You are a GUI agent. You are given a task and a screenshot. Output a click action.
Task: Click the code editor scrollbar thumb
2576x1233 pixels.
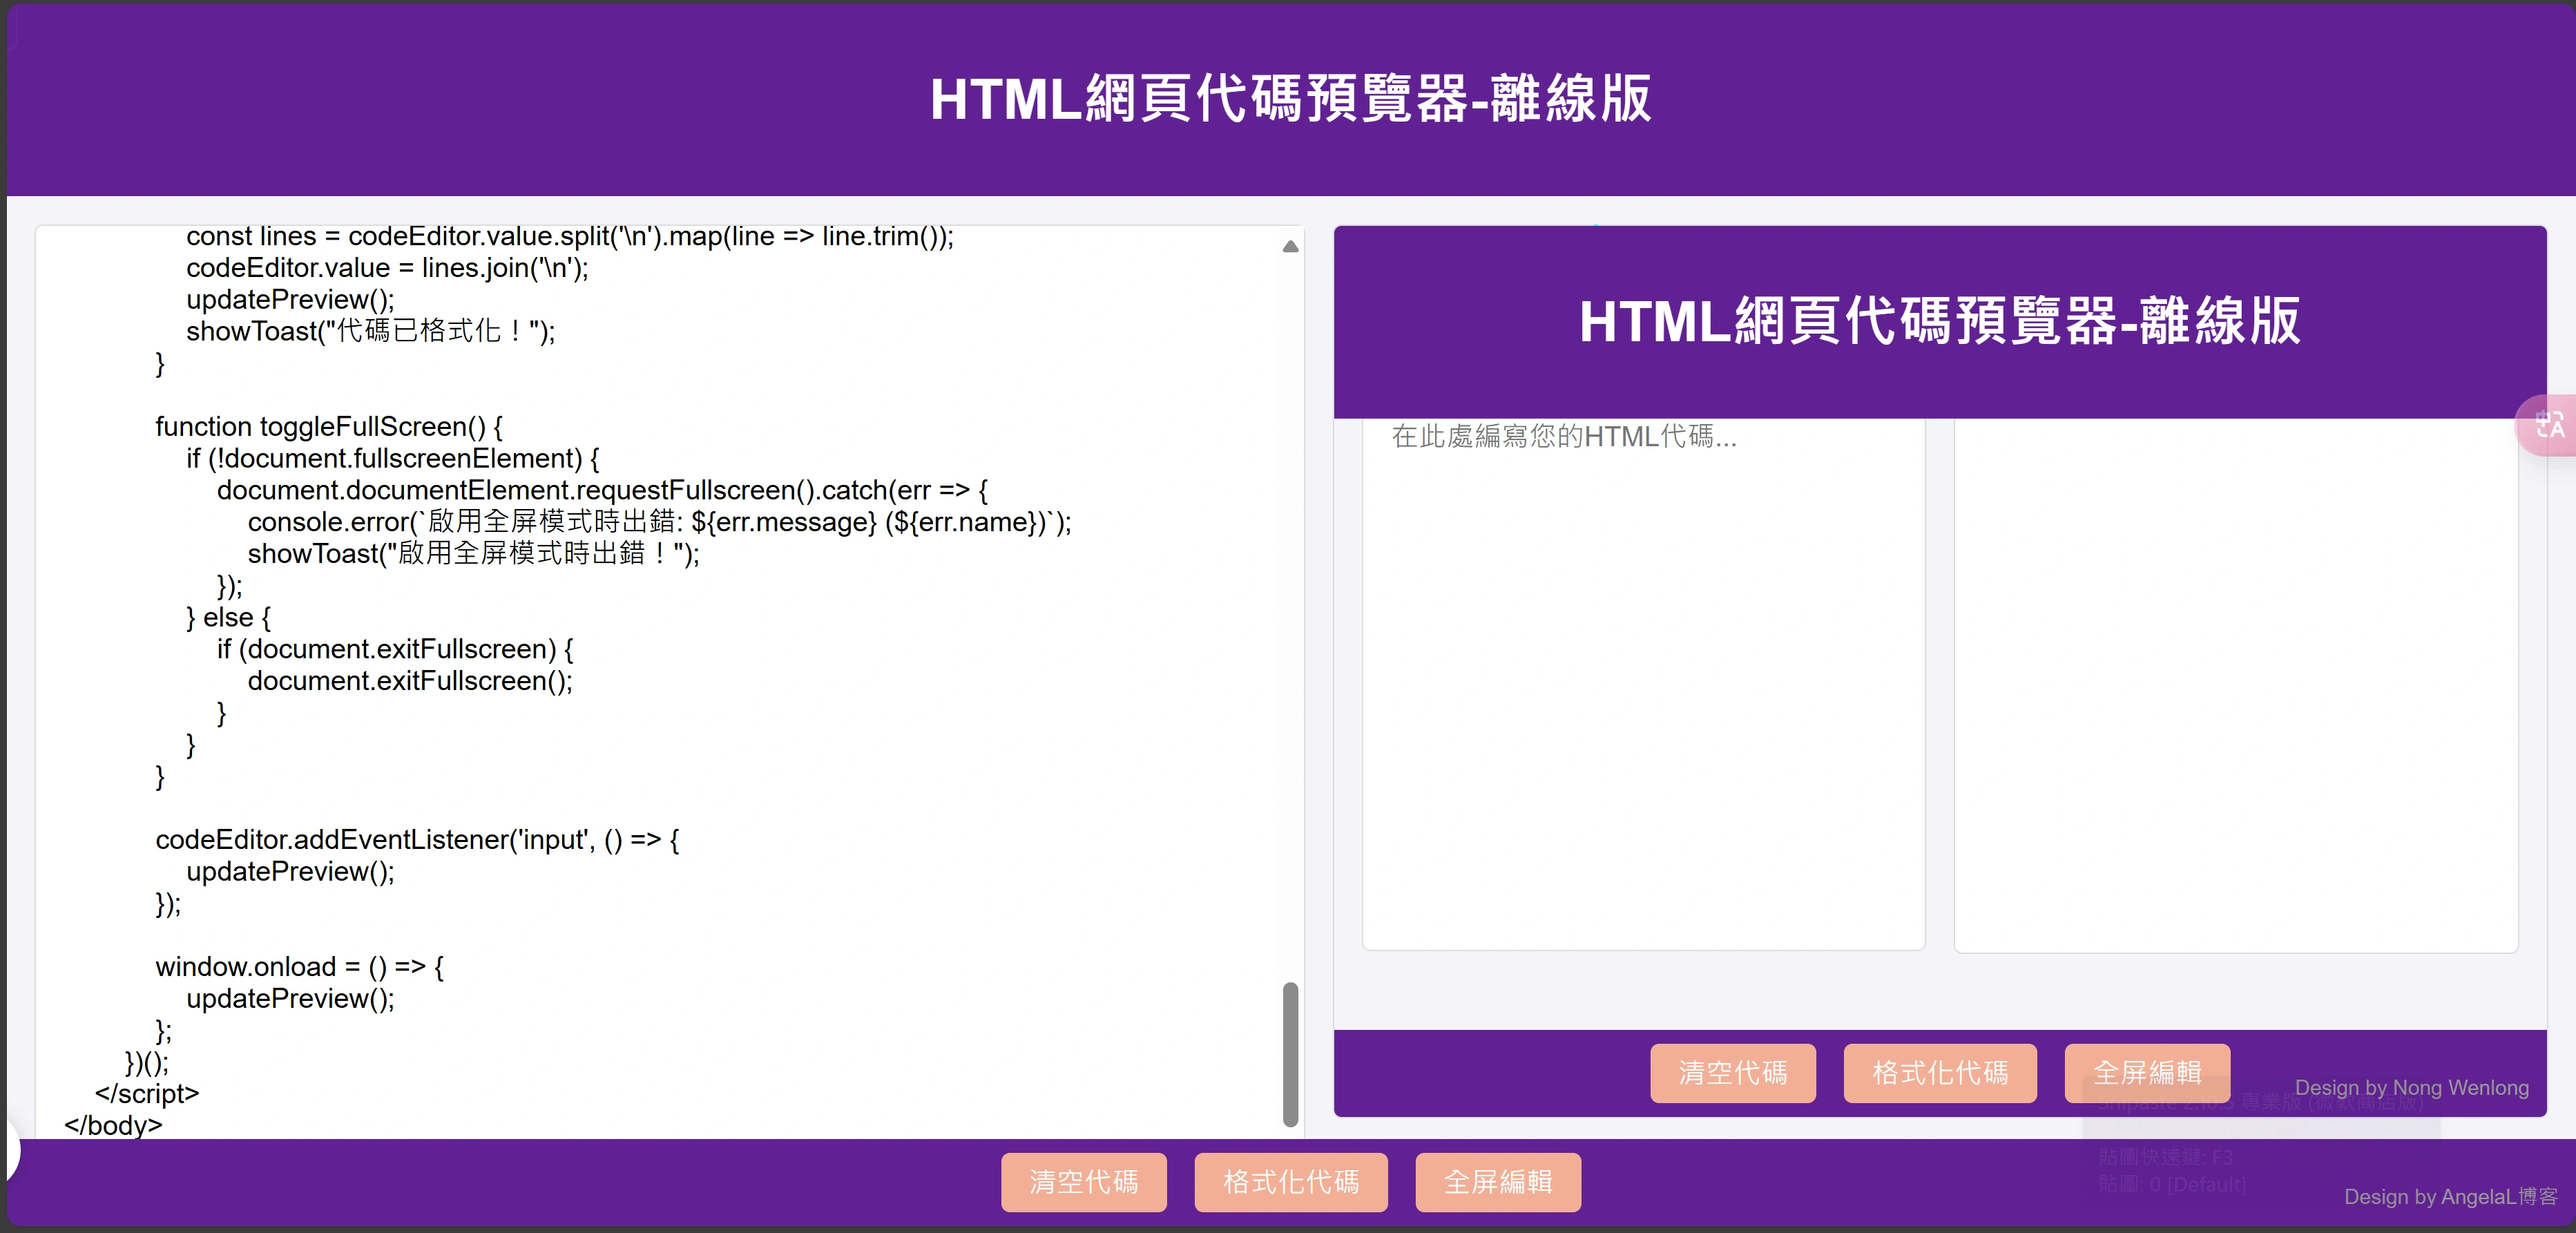pyautogui.click(x=1290, y=1055)
